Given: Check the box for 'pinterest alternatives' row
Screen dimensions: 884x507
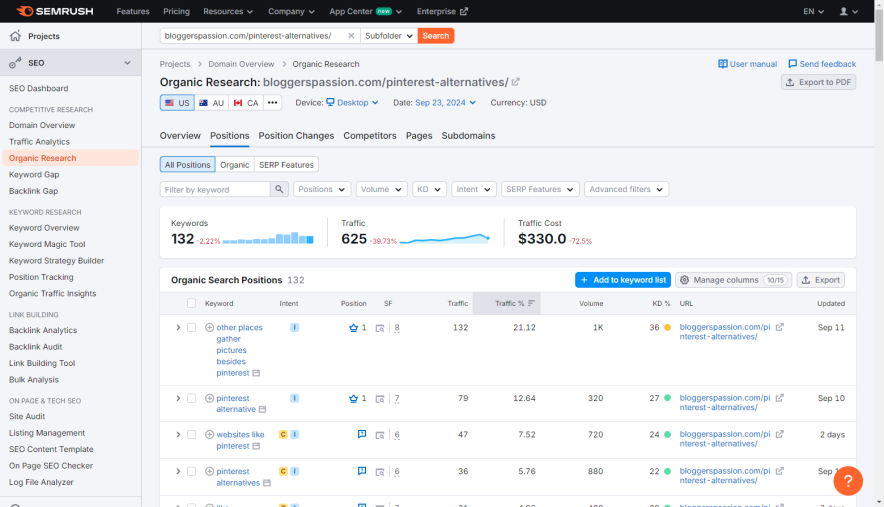Looking at the screenshot, I should 192,471.
